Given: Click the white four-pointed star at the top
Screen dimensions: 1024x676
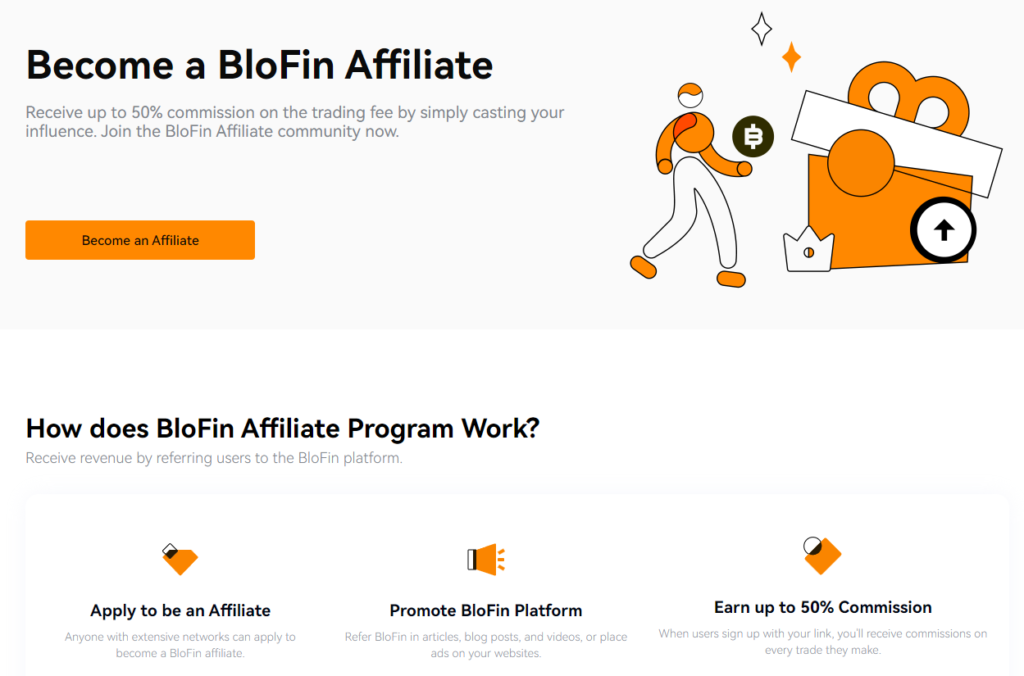Looking at the screenshot, I should [x=761, y=28].
